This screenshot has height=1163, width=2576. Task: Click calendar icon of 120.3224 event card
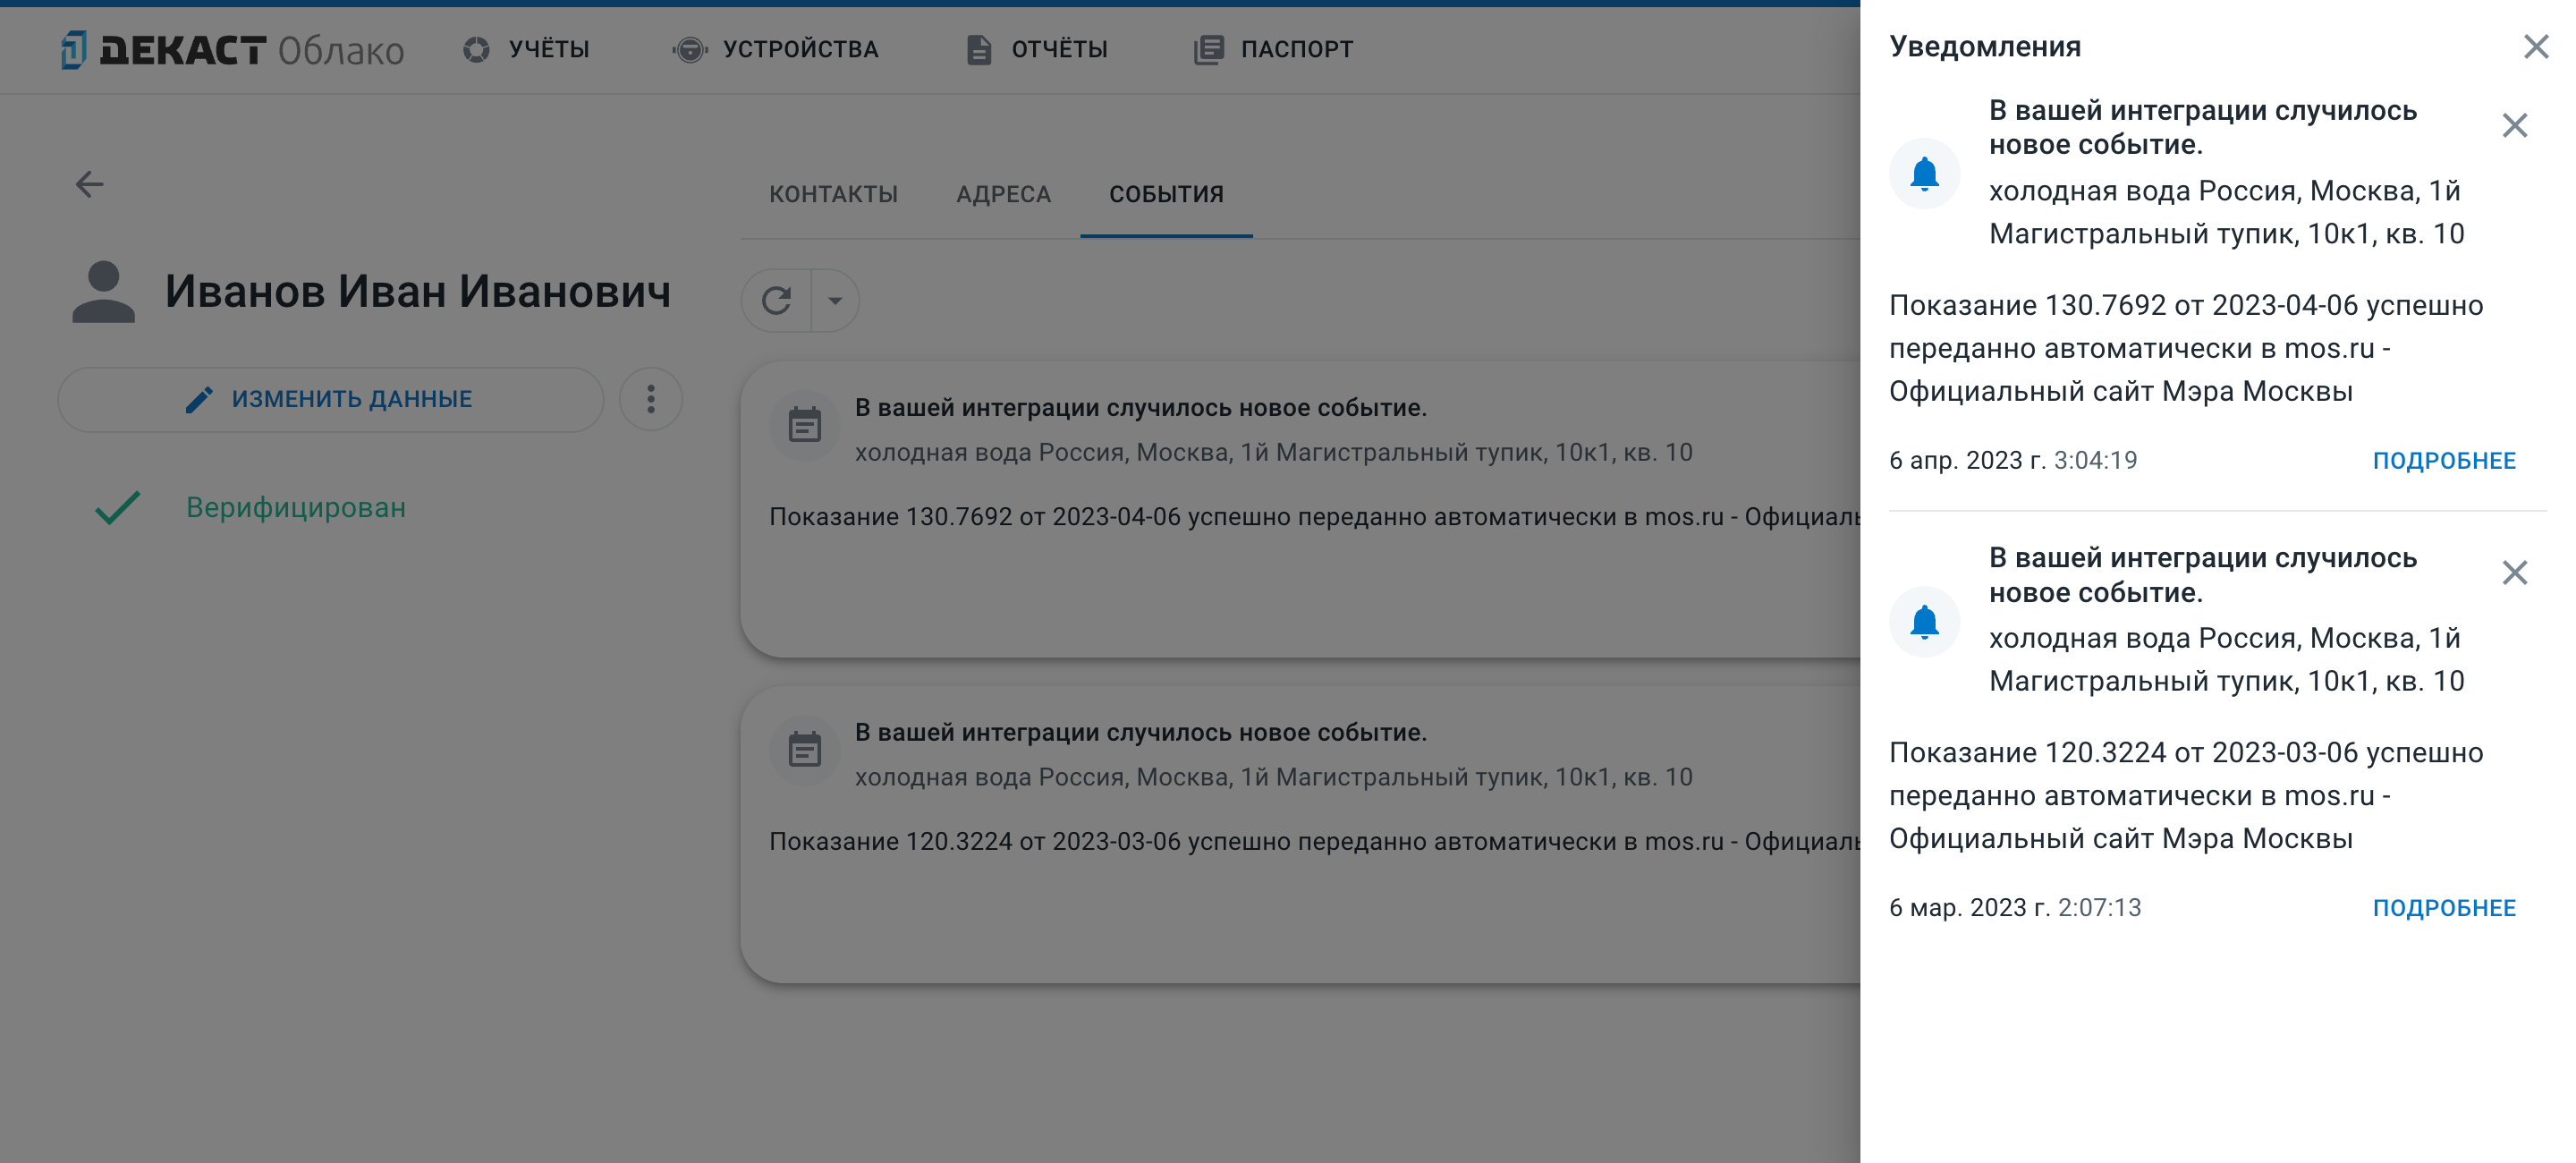804,750
